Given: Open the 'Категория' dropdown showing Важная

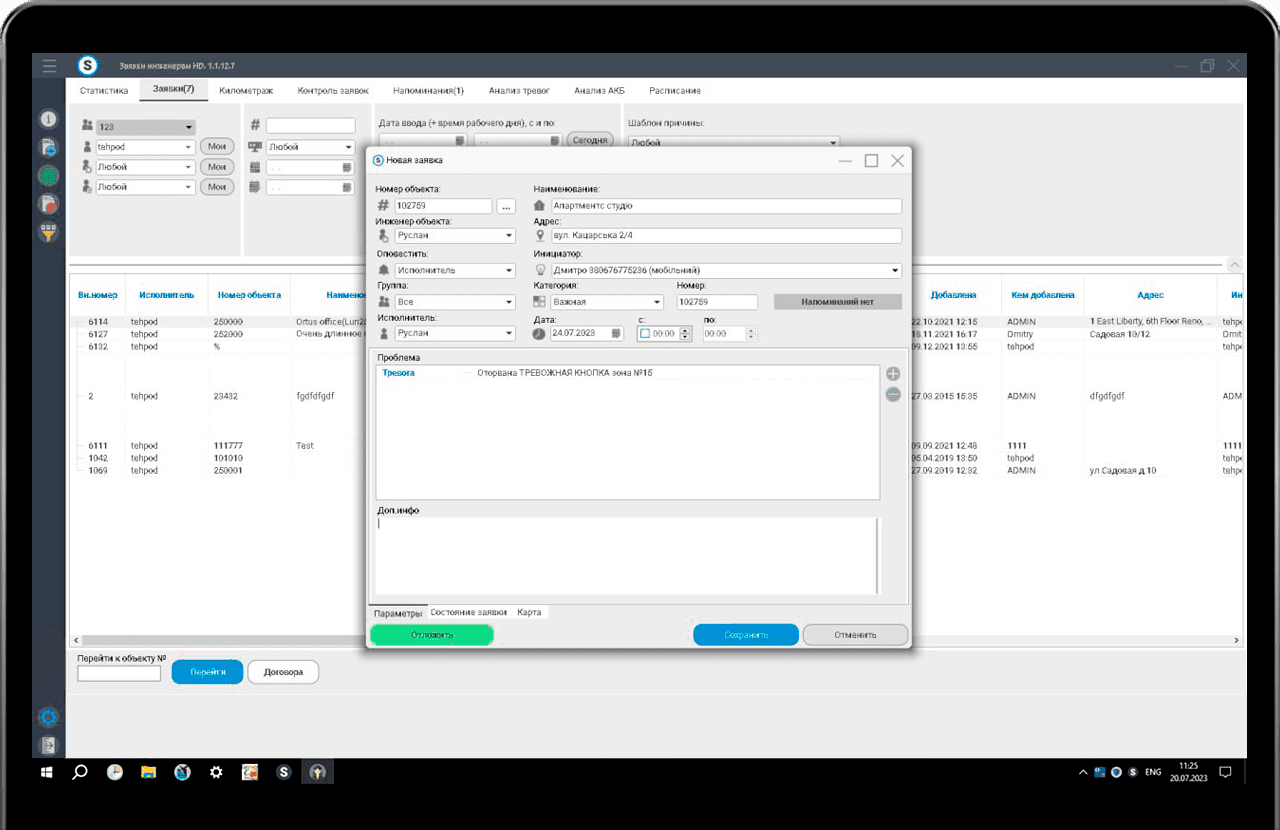Looking at the screenshot, I should (657, 302).
